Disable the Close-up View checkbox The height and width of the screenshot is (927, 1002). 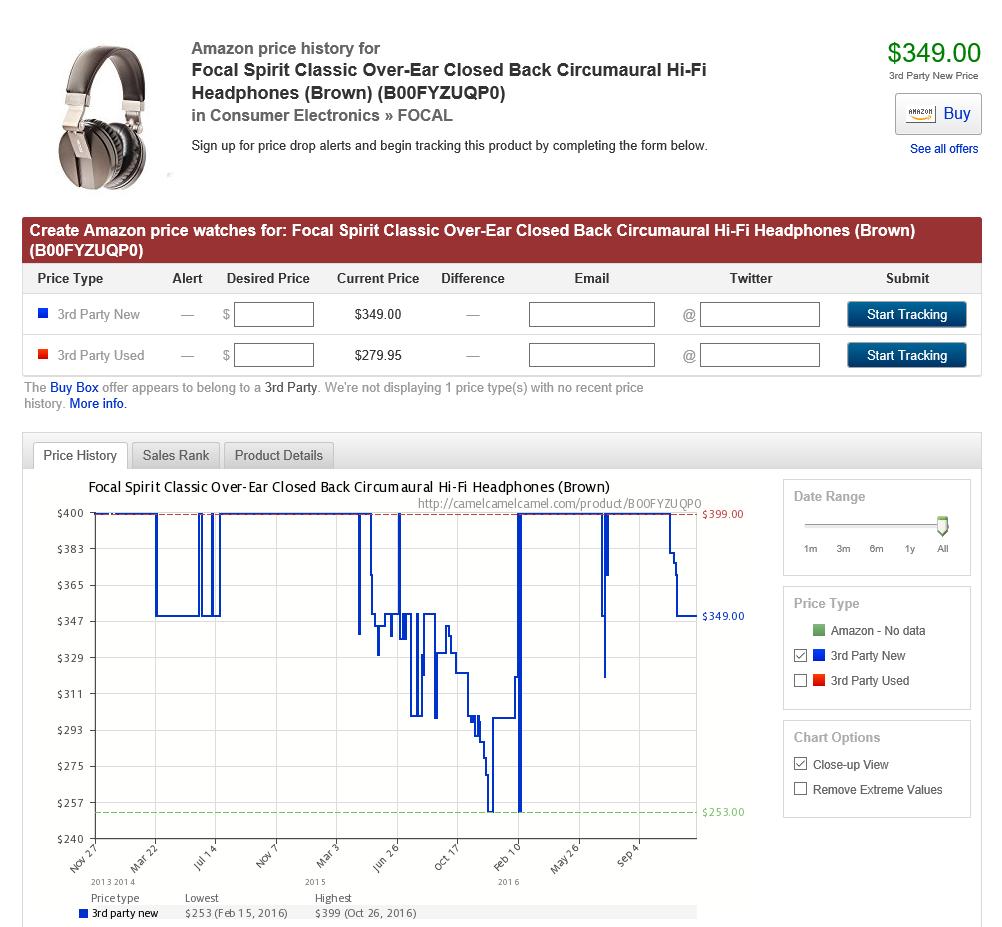(800, 764)
